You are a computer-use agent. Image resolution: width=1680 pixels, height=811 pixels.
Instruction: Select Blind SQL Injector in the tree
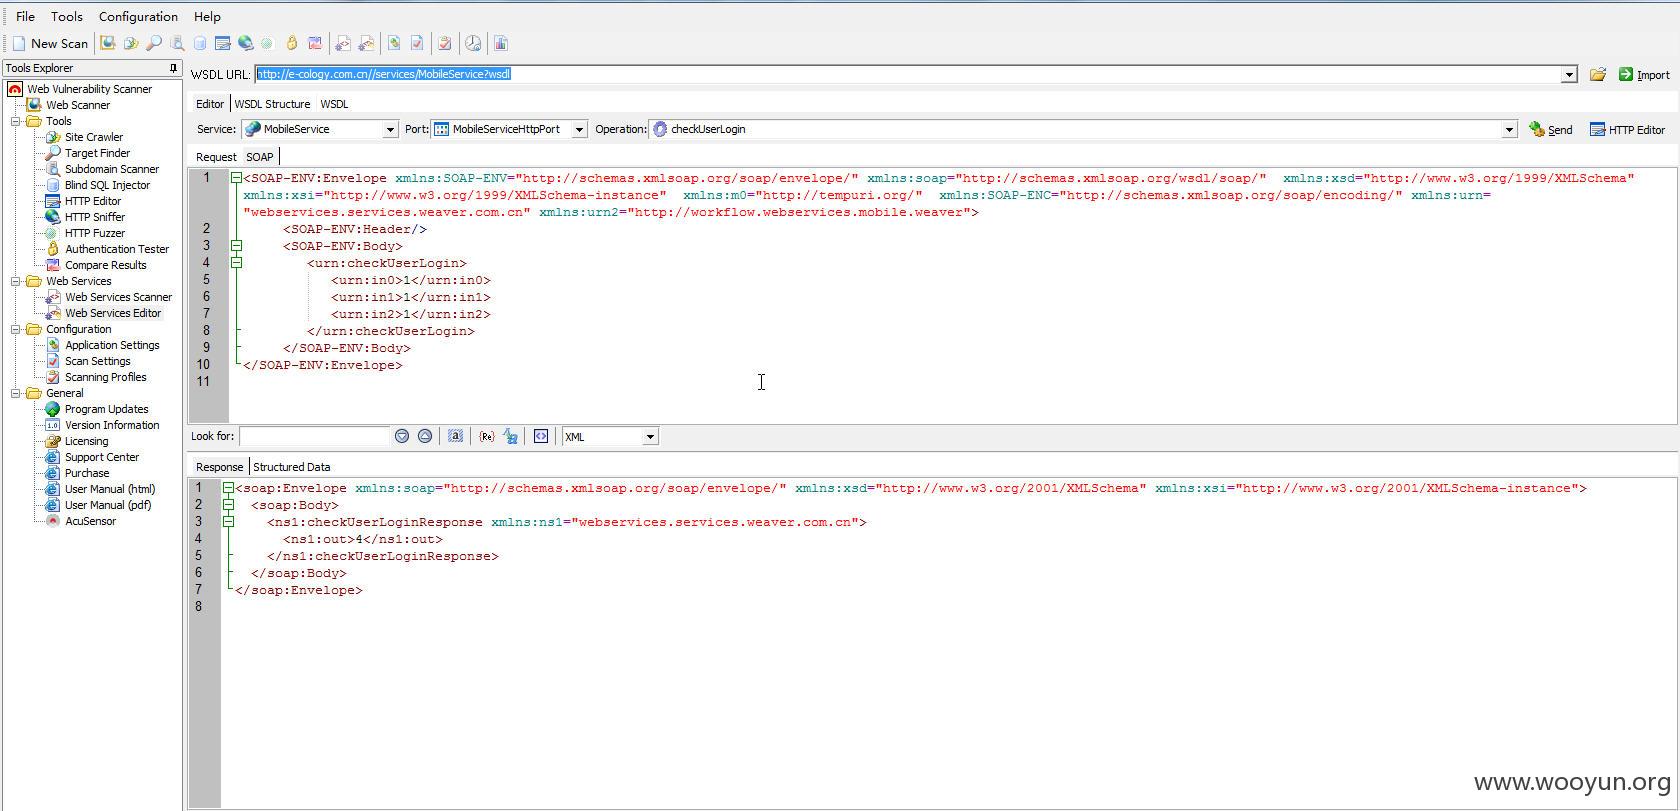[x=107, y=185]
